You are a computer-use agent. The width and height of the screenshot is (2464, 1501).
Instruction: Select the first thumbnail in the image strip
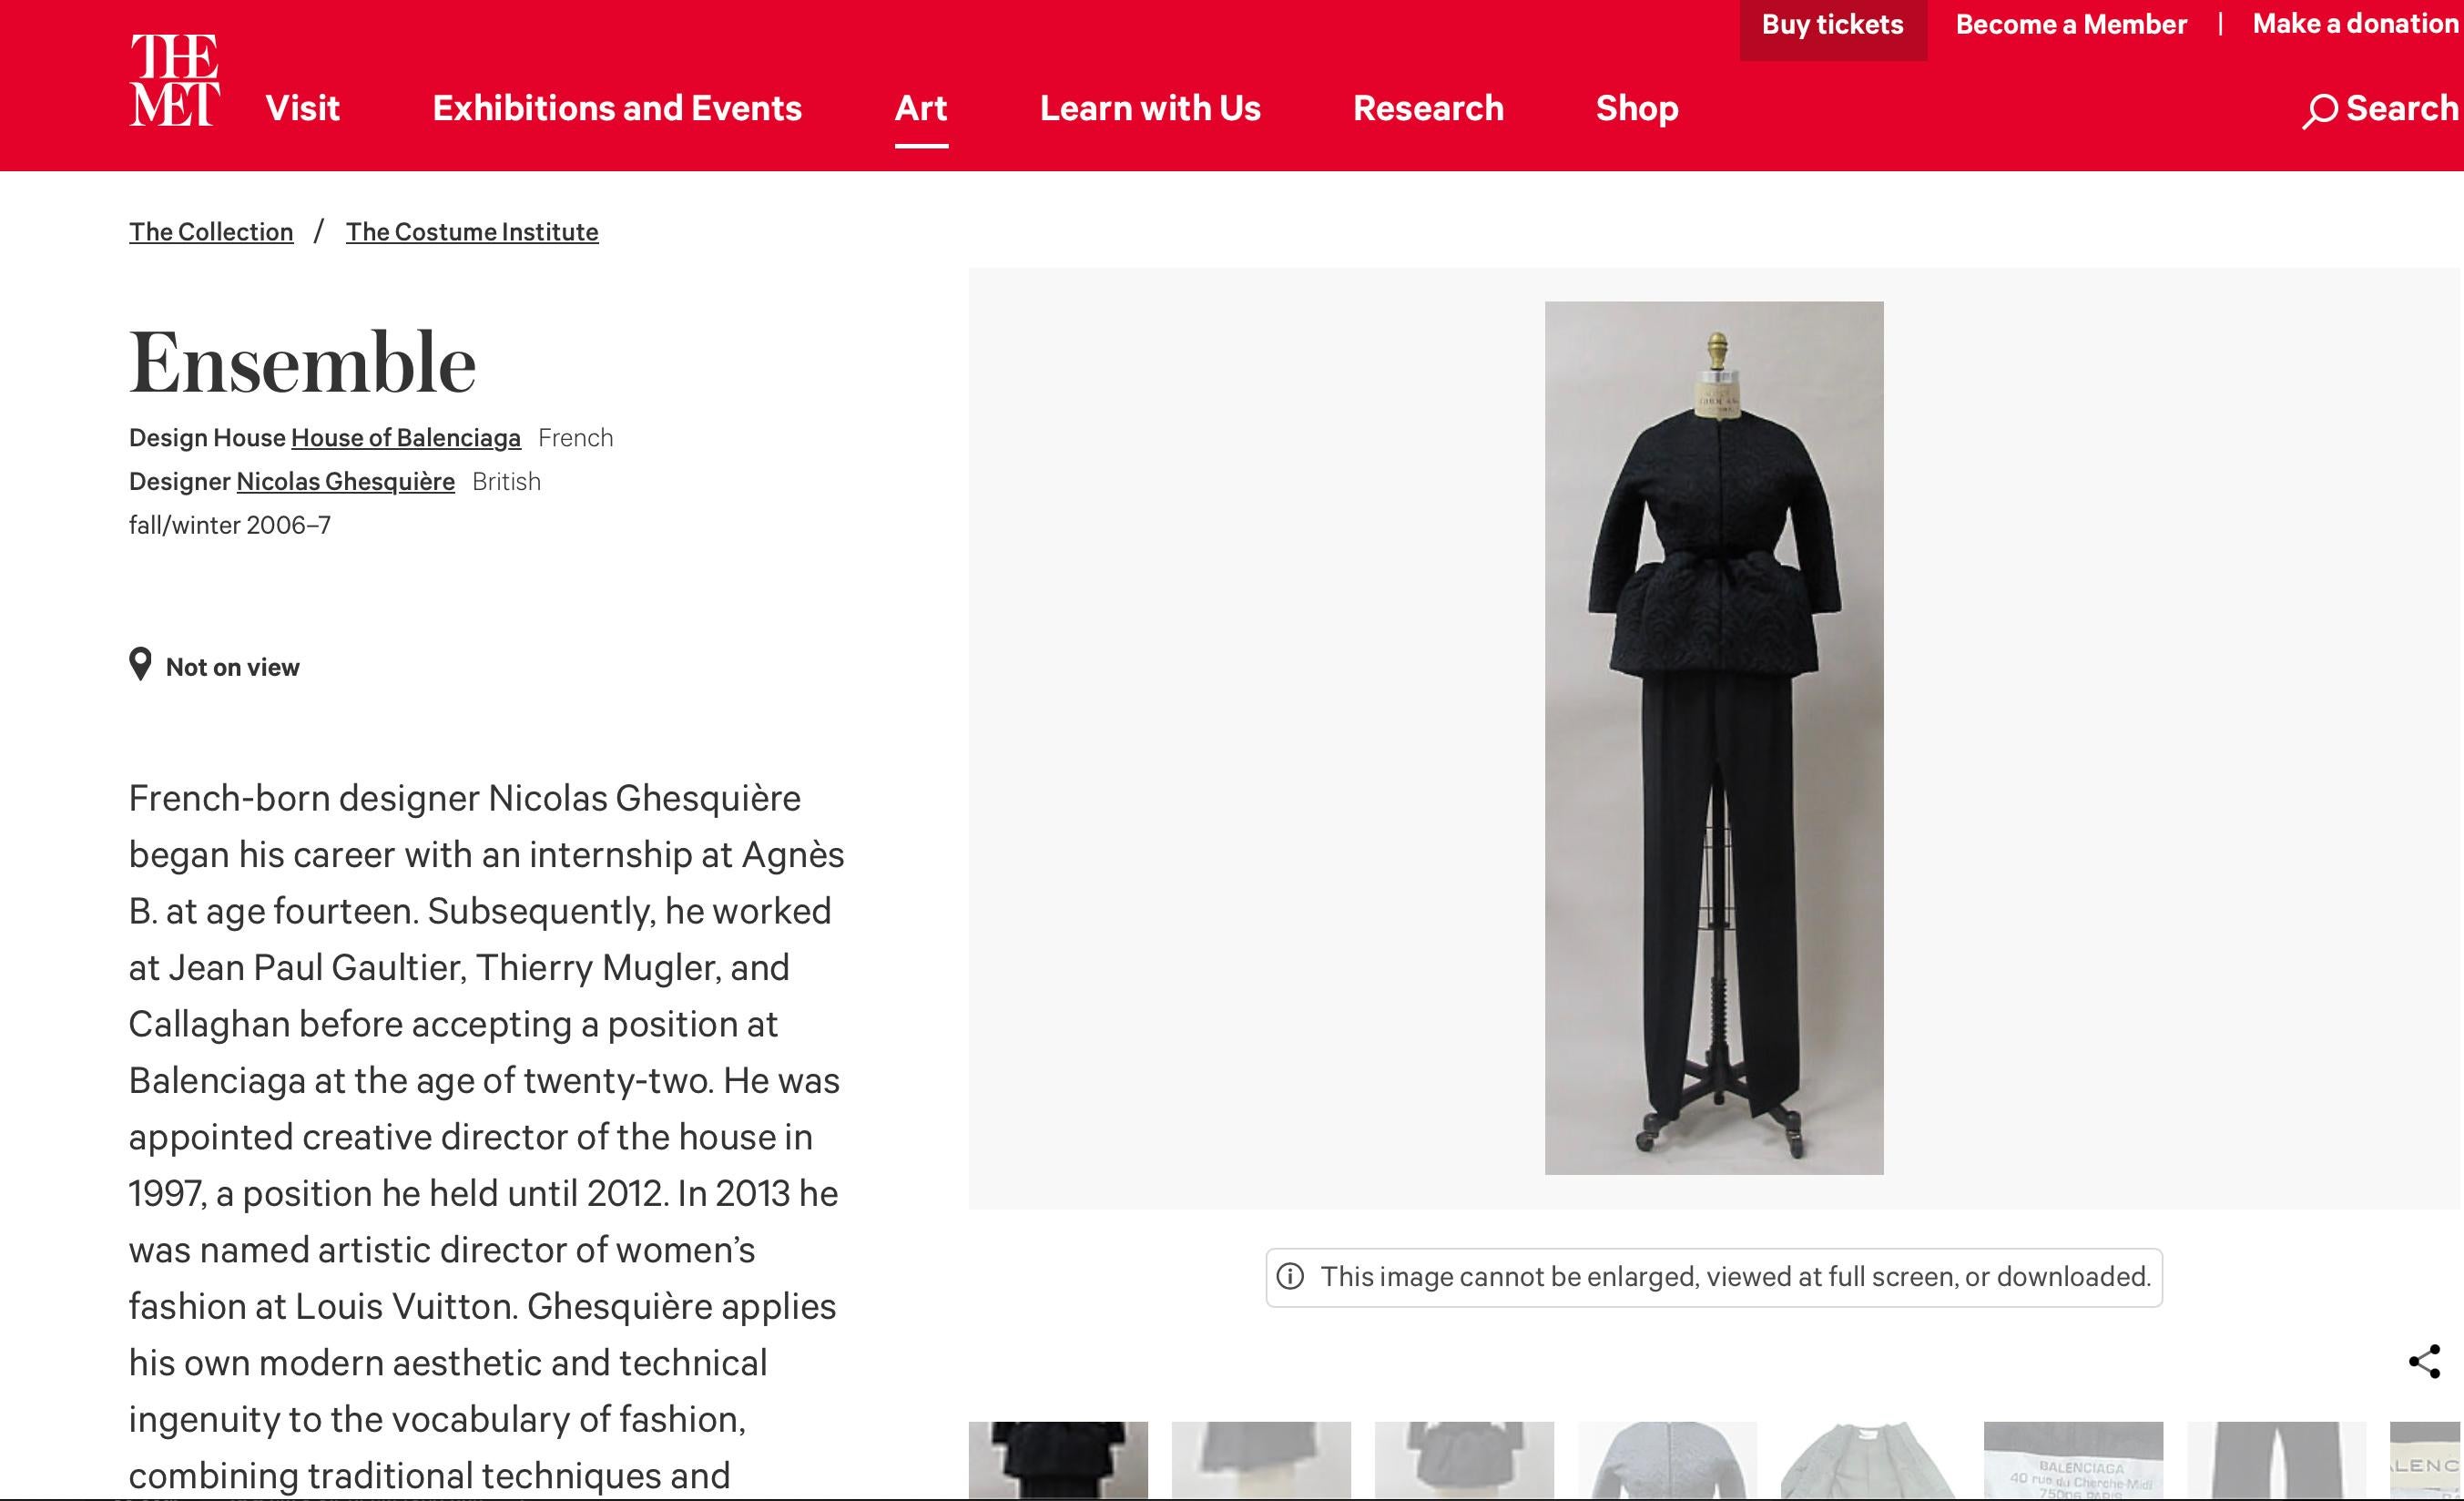tap(1058, 1460)
